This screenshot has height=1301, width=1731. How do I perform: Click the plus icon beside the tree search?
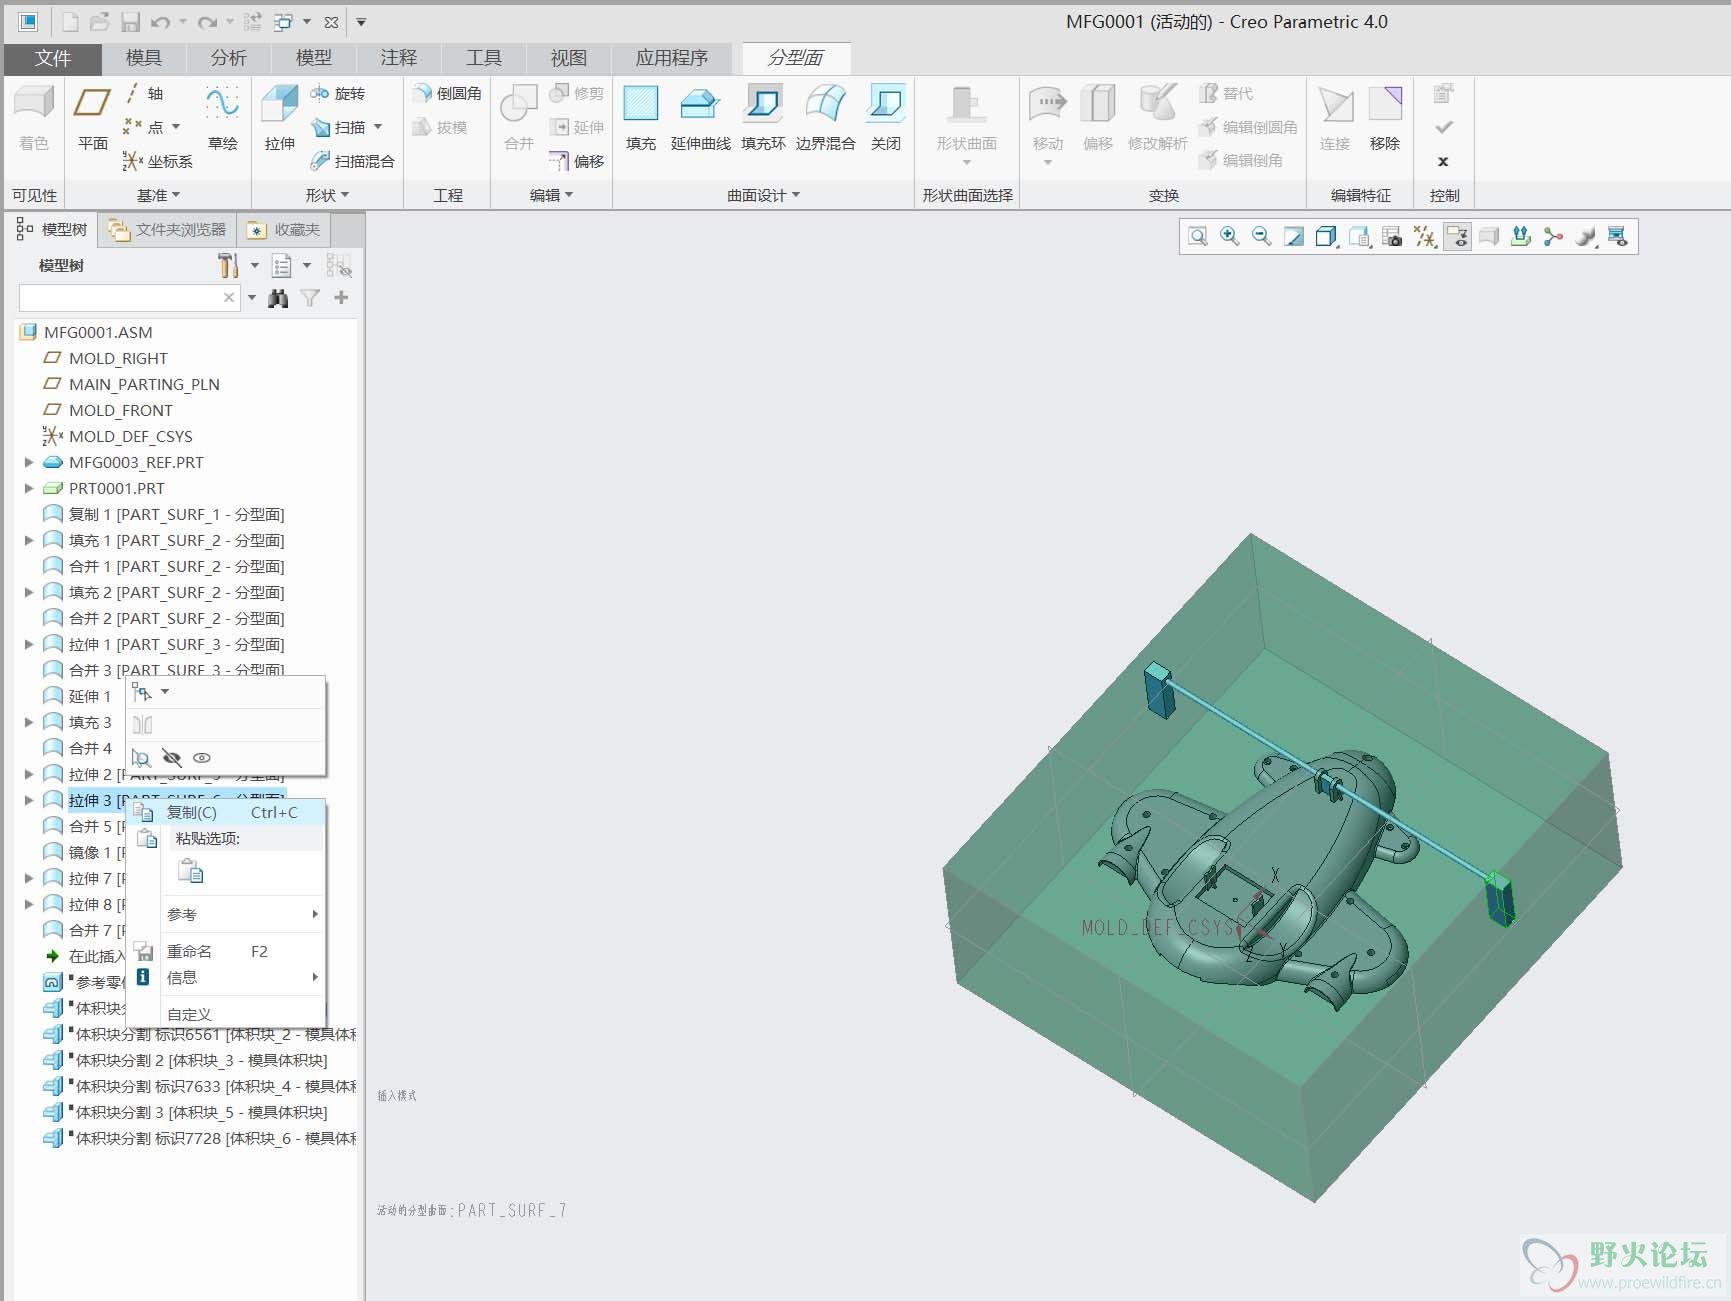point(341,298)
